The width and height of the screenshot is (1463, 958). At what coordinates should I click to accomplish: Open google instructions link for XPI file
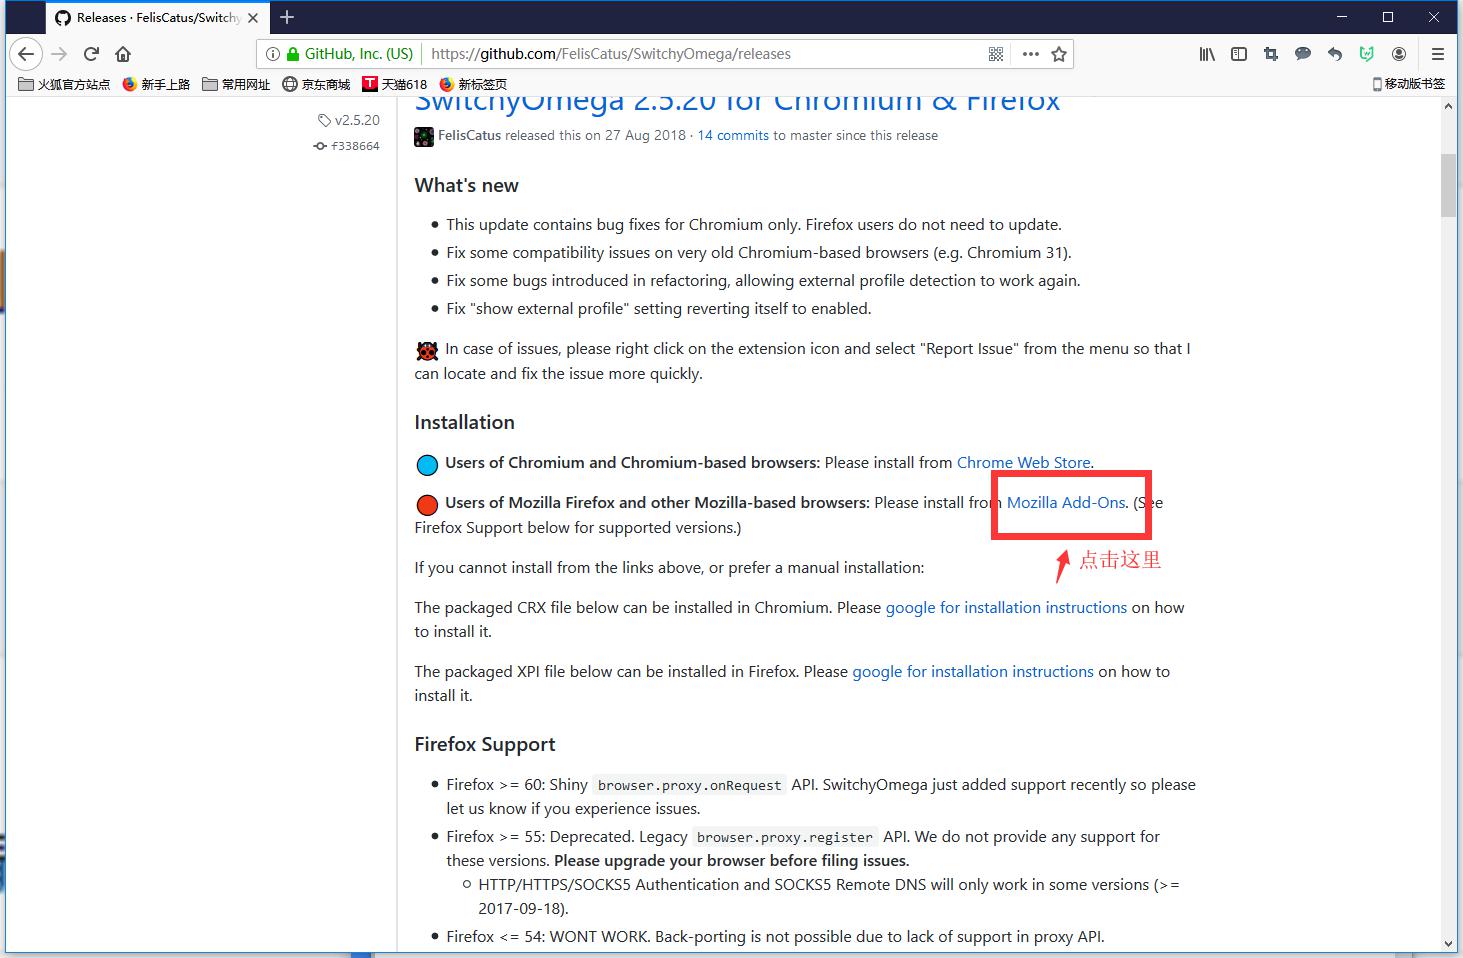(x=973, y=672)
